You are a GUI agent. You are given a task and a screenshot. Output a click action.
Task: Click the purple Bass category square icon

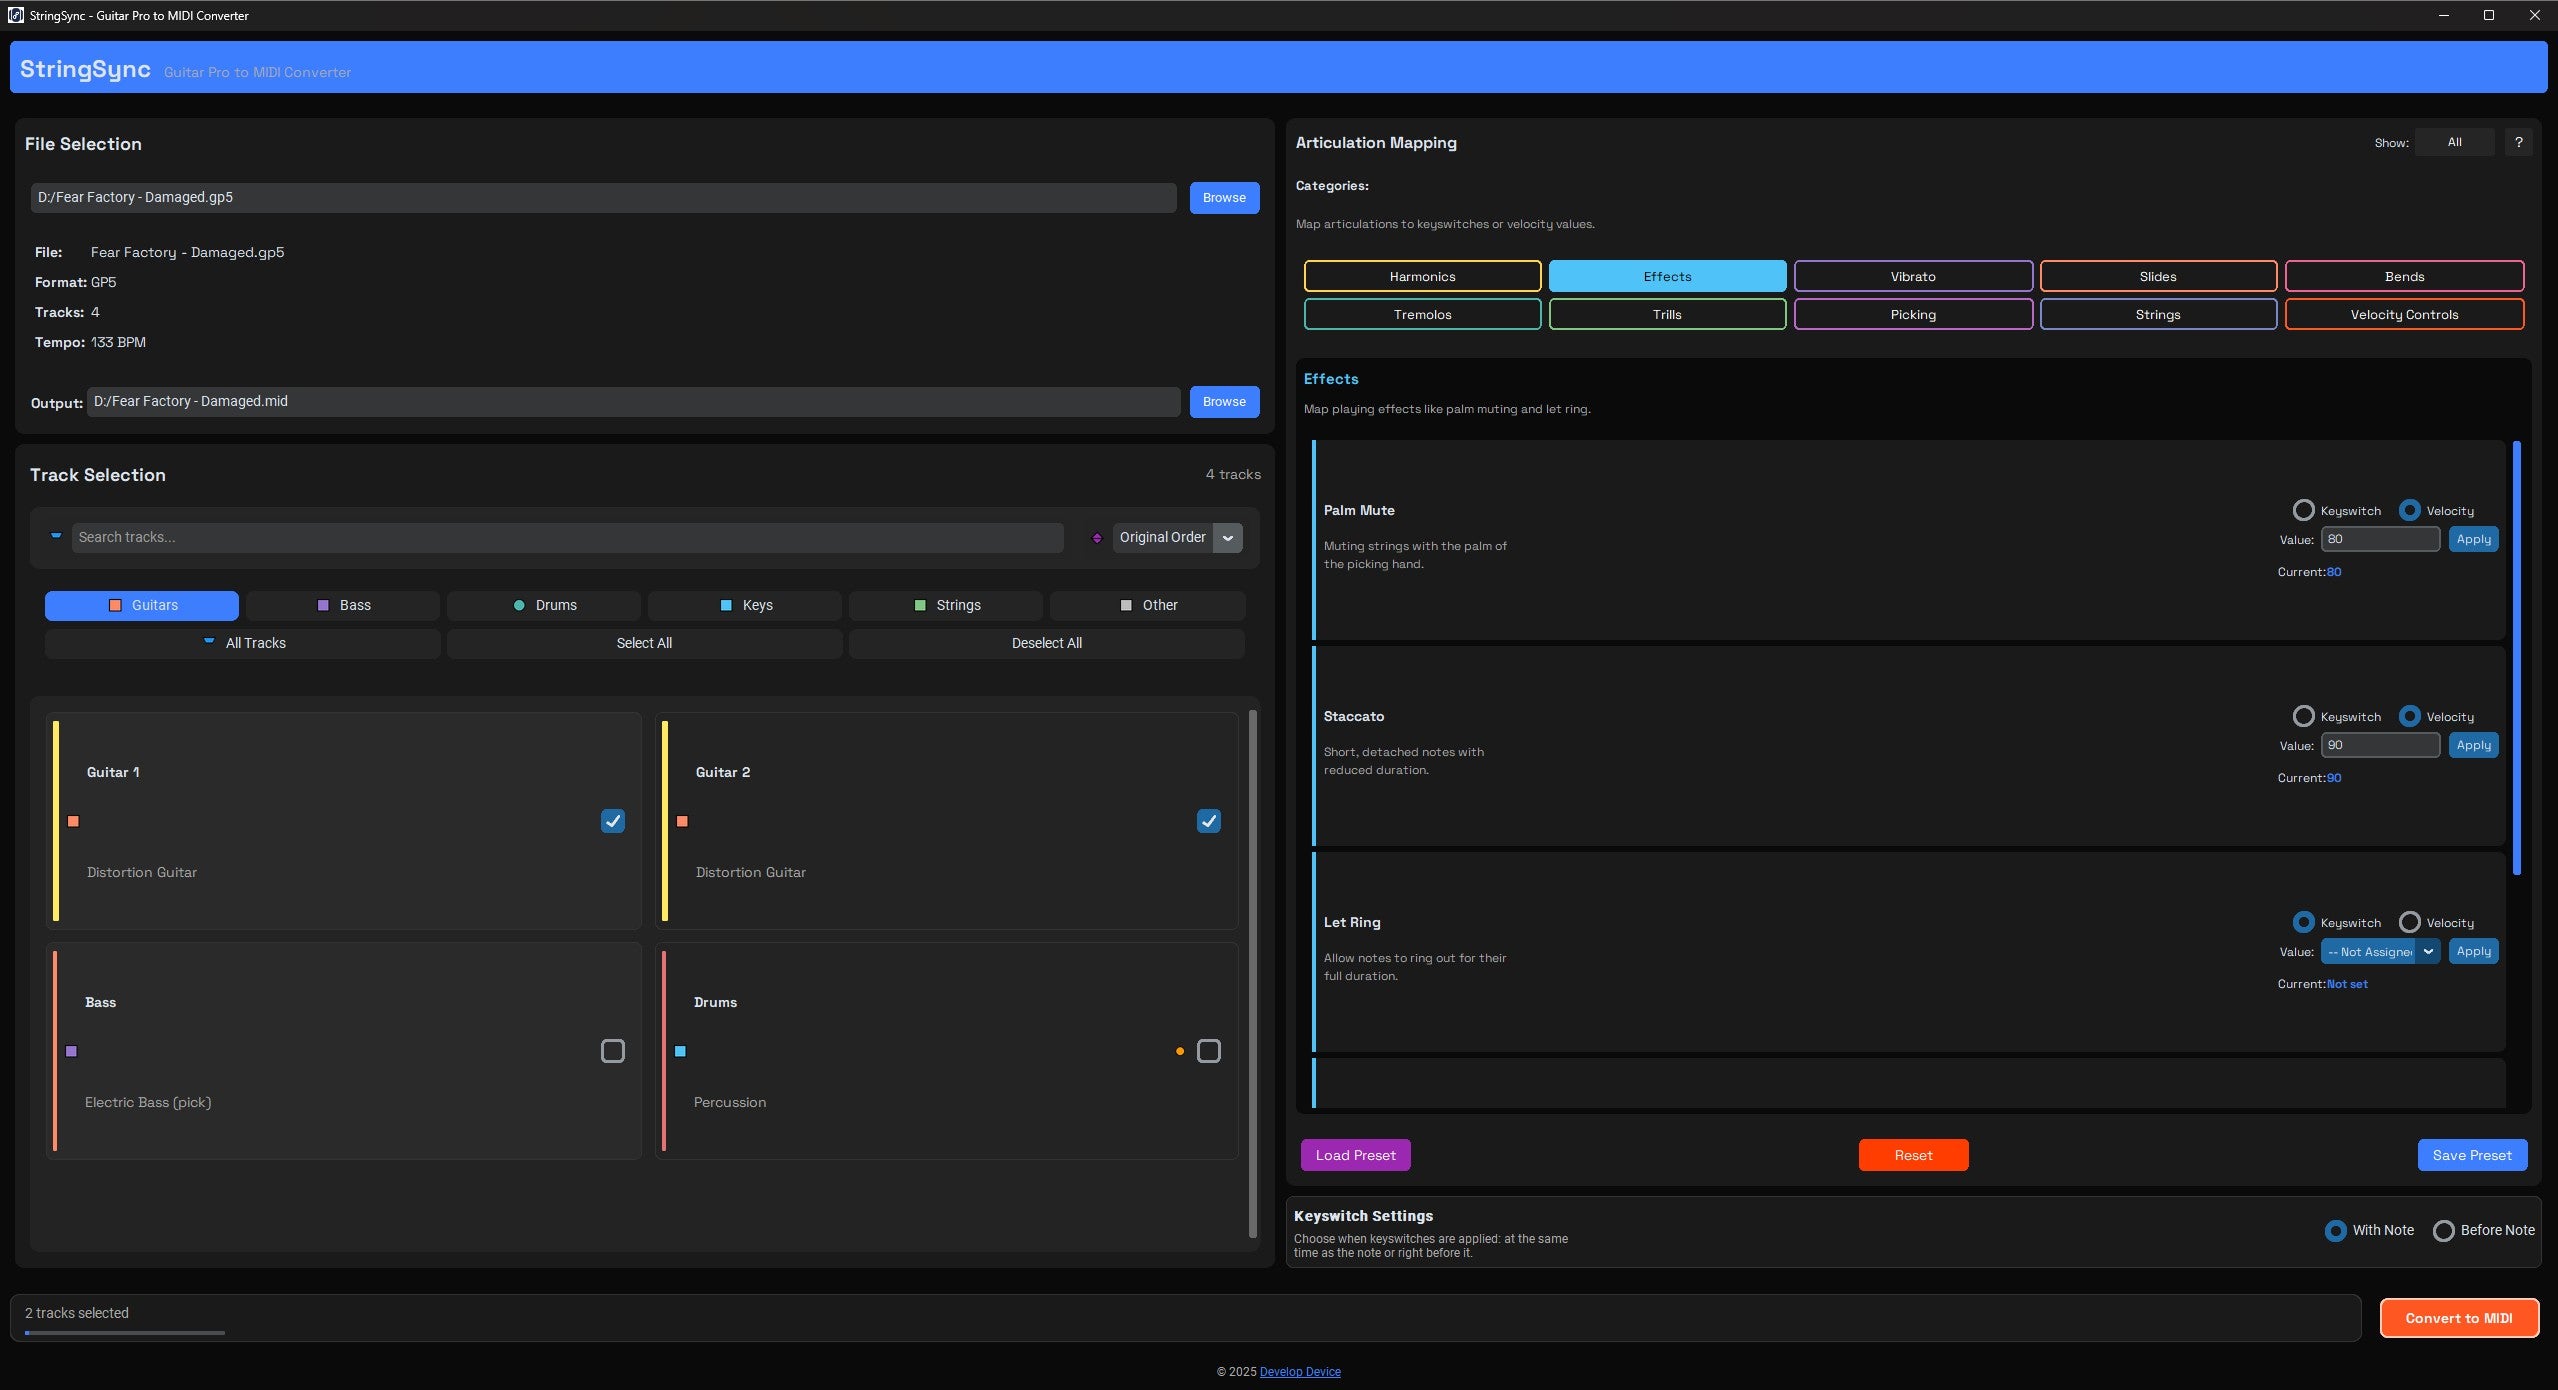pyautogui.click(x=322, y=605)
